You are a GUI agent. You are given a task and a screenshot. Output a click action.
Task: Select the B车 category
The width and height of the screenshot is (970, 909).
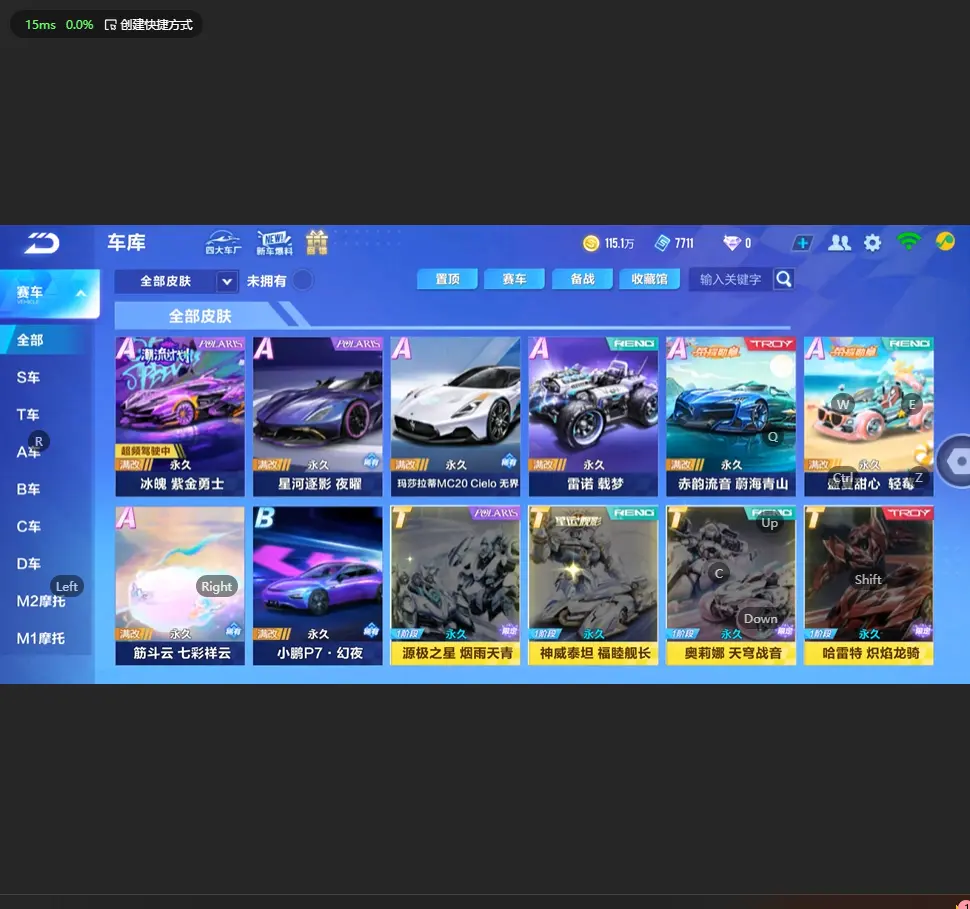click(x=28, y=489)
